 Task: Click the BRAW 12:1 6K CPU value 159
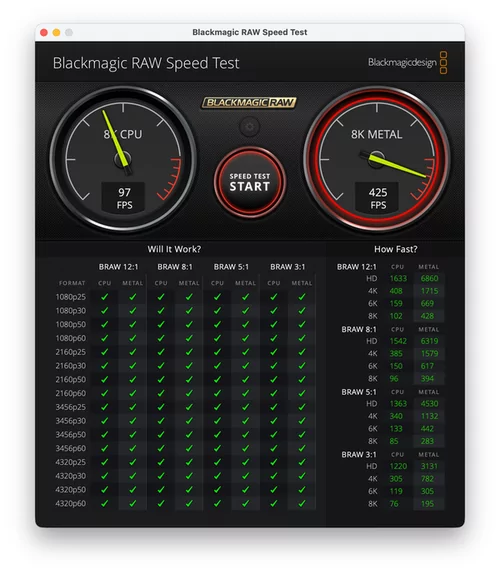[x=396, y=303]
